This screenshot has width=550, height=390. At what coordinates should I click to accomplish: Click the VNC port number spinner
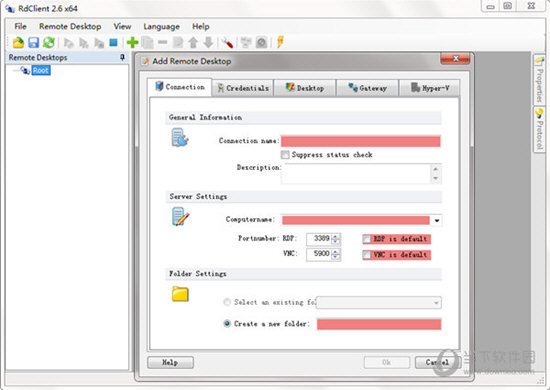coord(336,255)
